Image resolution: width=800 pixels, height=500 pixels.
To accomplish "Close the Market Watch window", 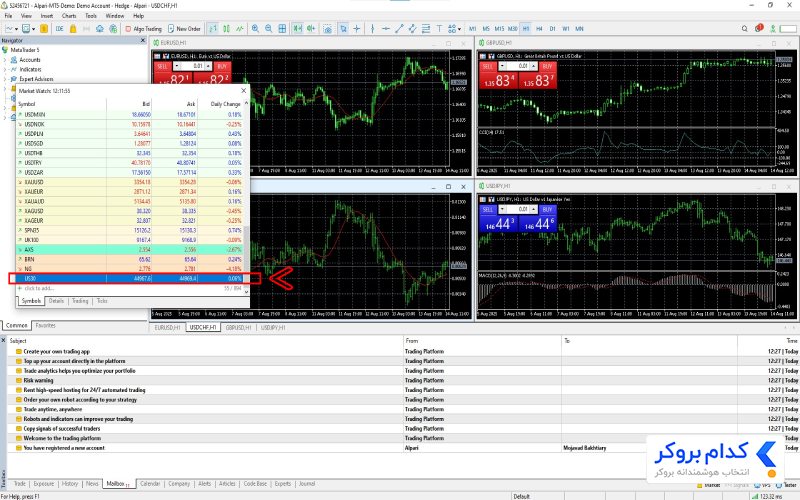I will point(243,90).
